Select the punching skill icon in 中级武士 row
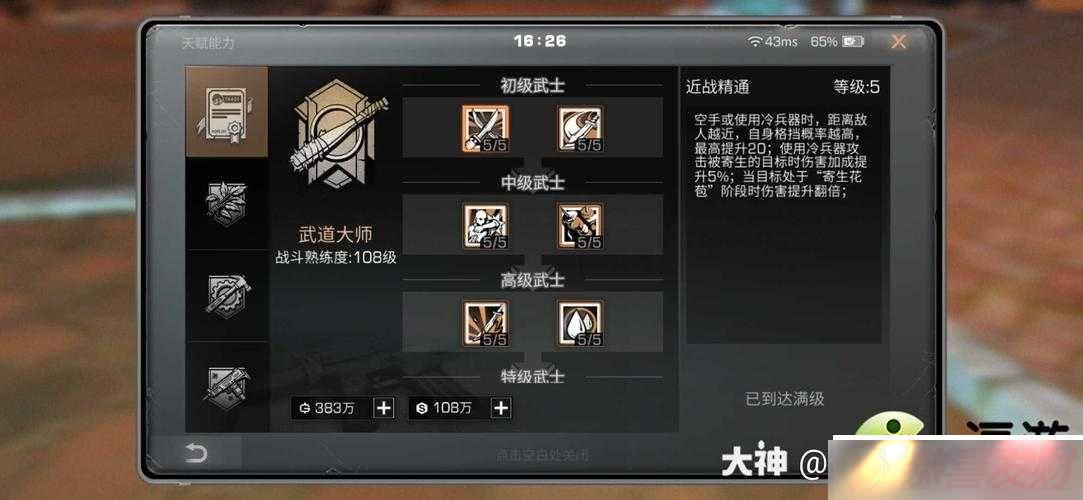 pyautogui.click(x=580, y=226)
